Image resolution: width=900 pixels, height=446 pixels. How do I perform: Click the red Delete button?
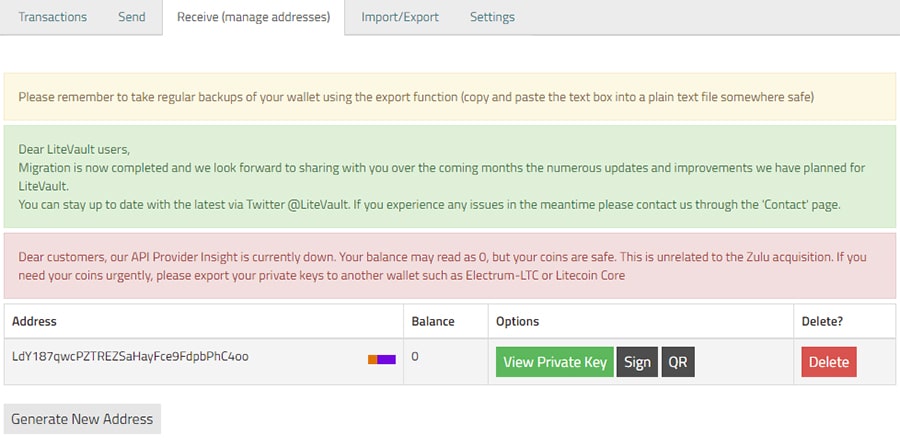(828, 362)
